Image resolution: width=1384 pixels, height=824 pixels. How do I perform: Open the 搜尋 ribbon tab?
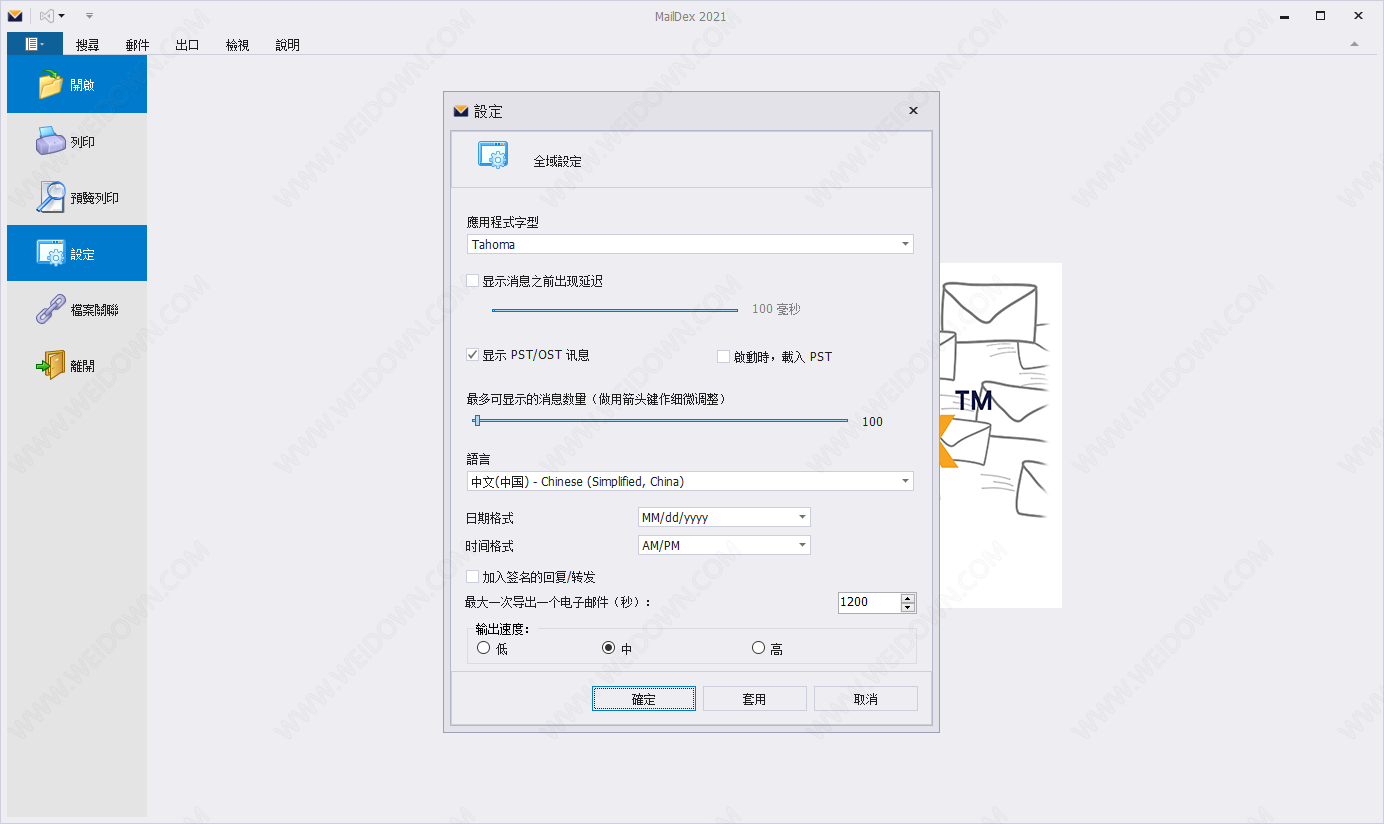88,45
